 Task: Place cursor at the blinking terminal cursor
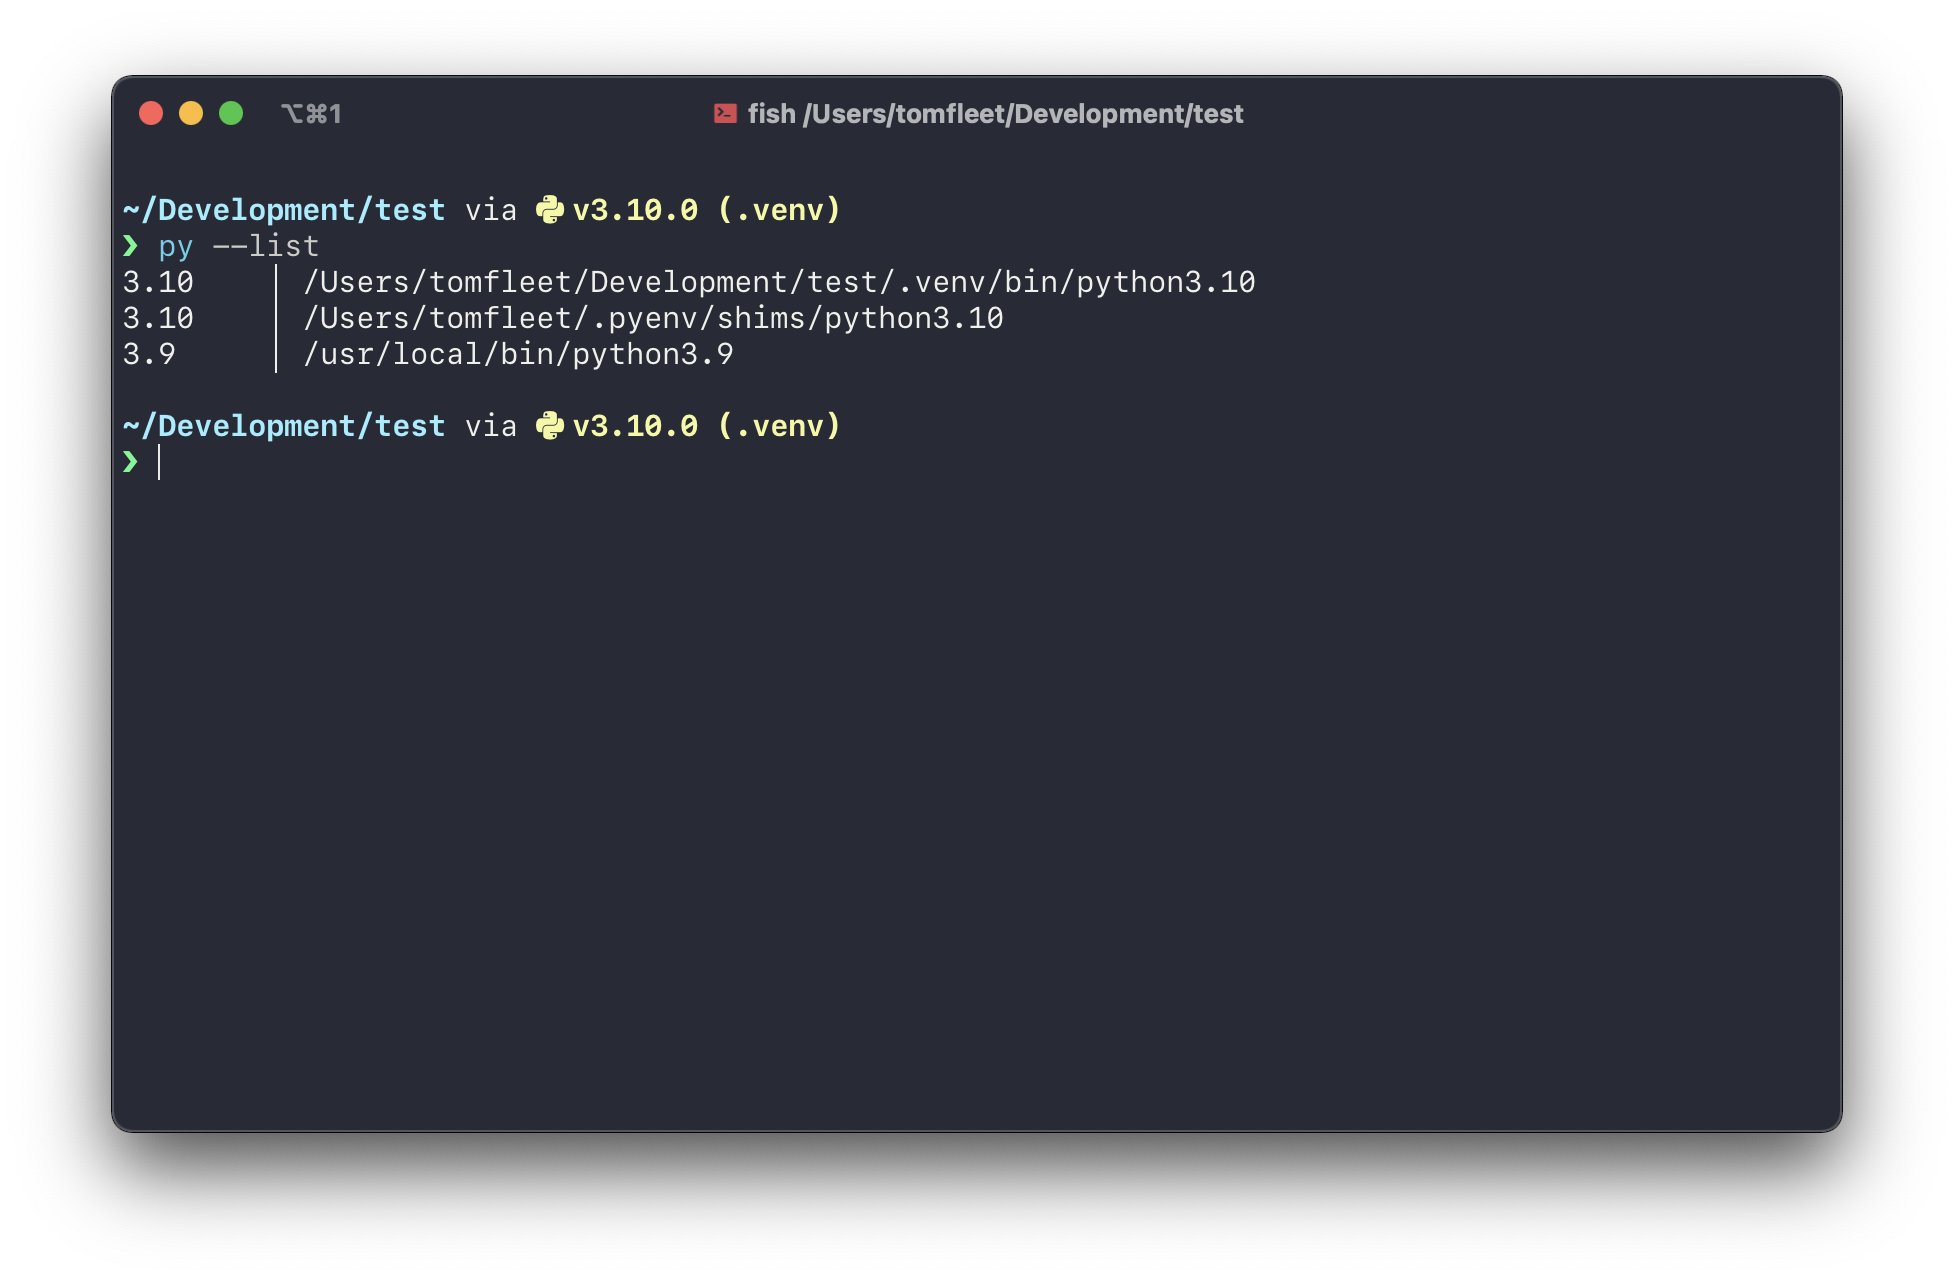tap(158, 462)
